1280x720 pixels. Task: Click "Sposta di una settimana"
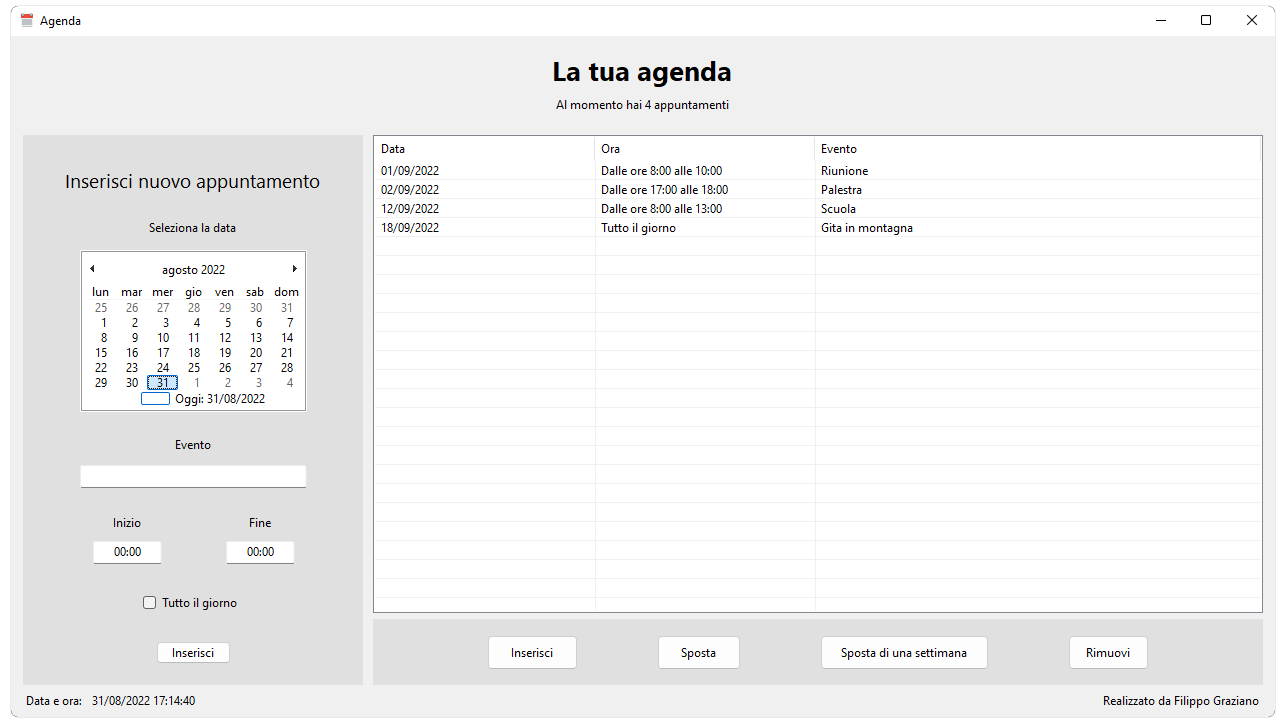tap(904, 652)
